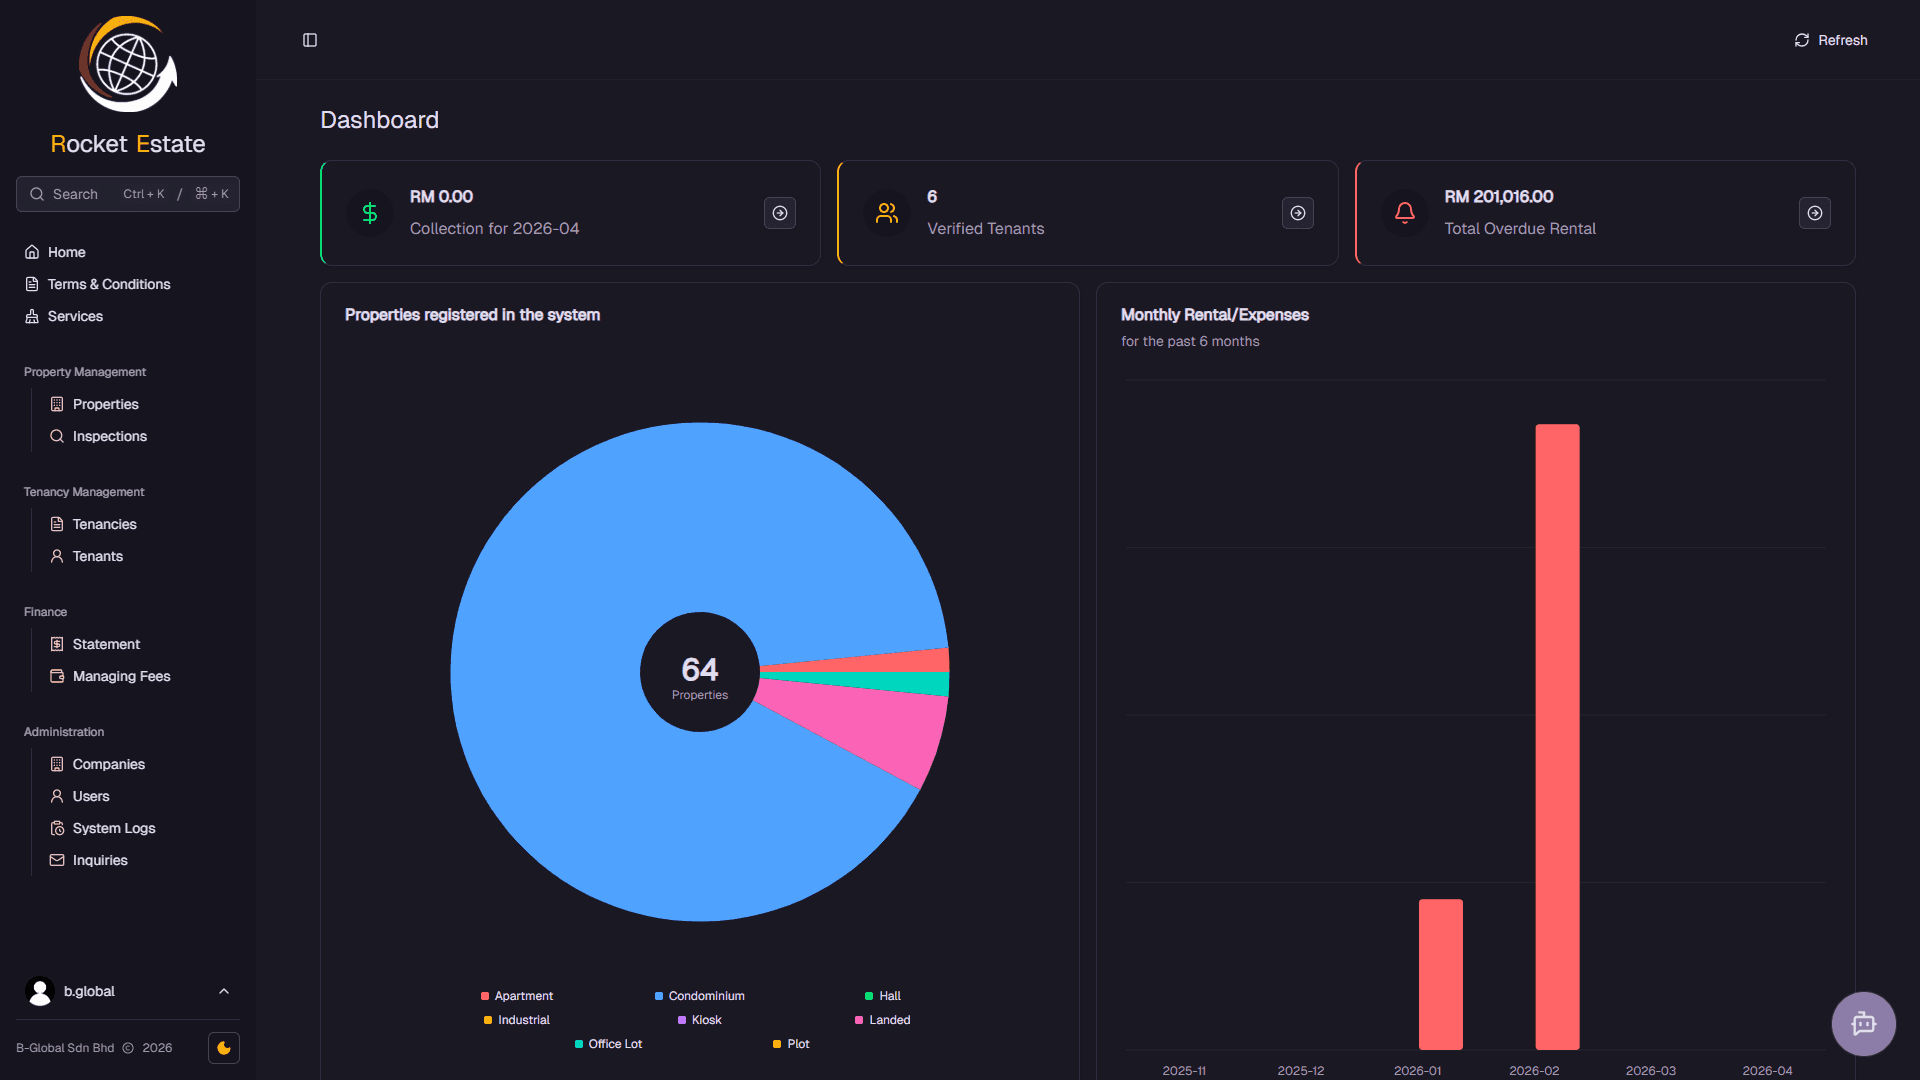Open Verified Tenants card arrow icon
The width and height of the screenshot is (1920, 1080).
click(1297, 213)
